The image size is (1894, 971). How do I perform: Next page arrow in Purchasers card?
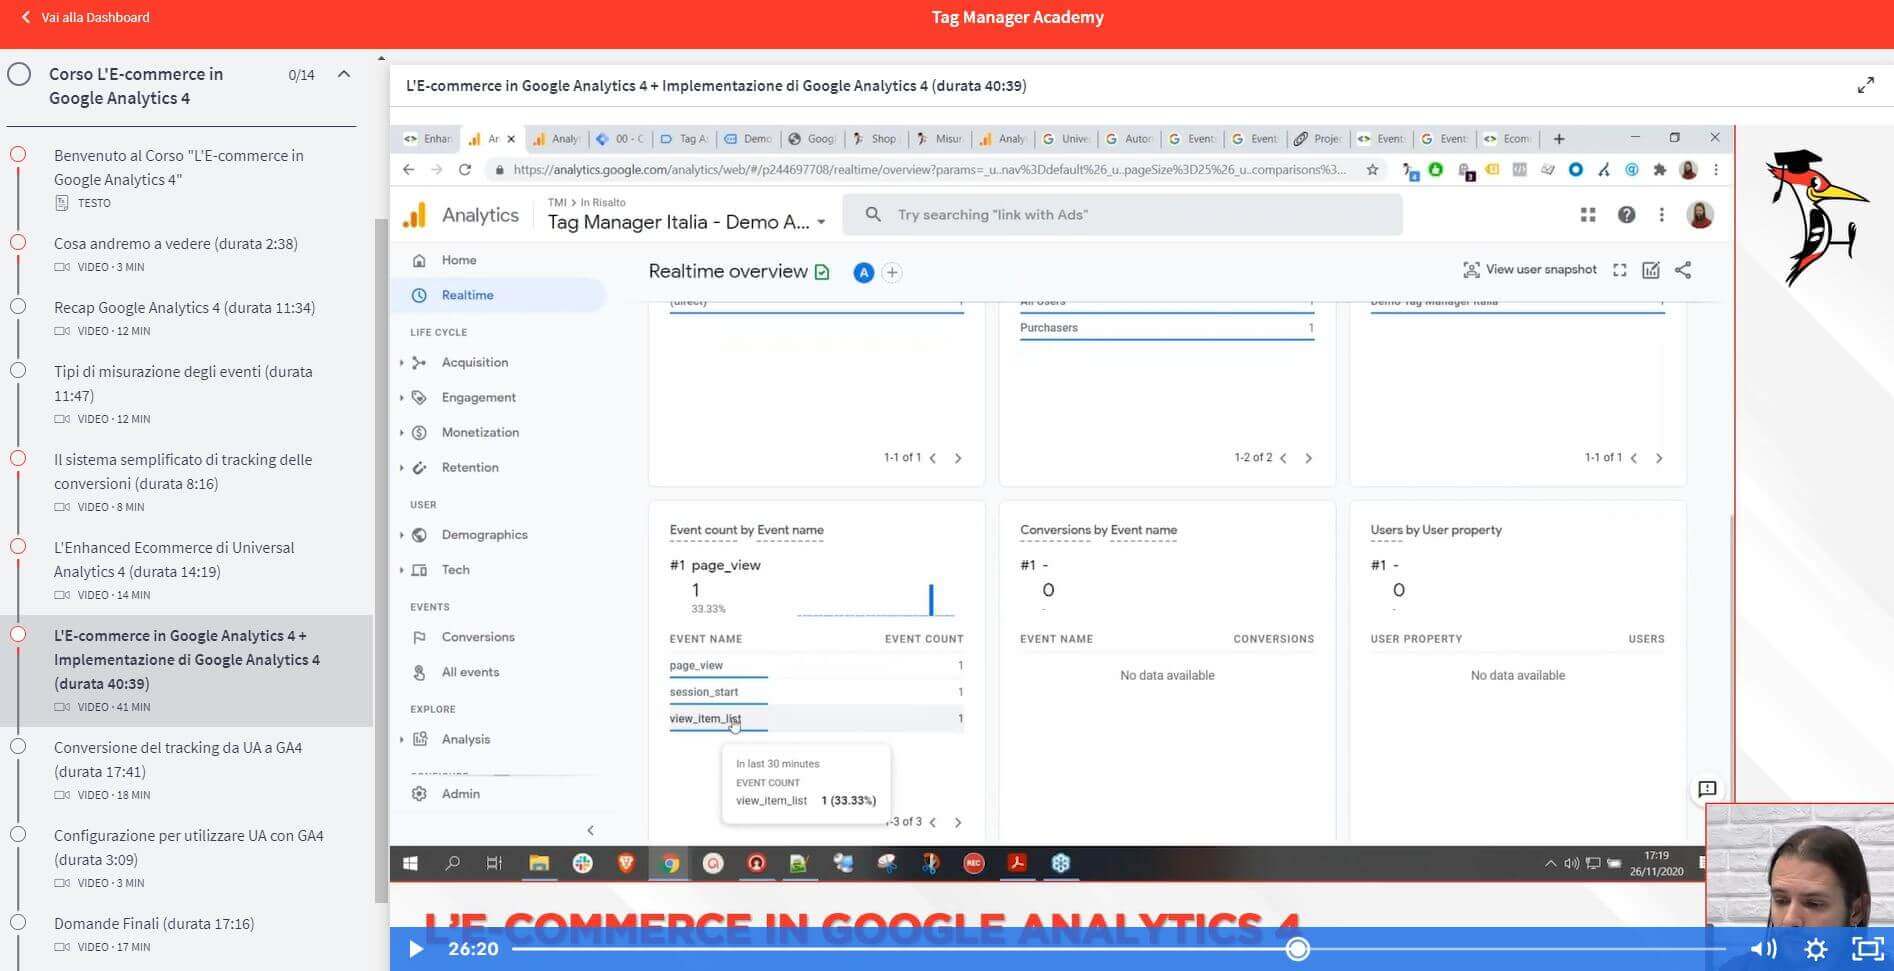click(x=1308, y=458)
